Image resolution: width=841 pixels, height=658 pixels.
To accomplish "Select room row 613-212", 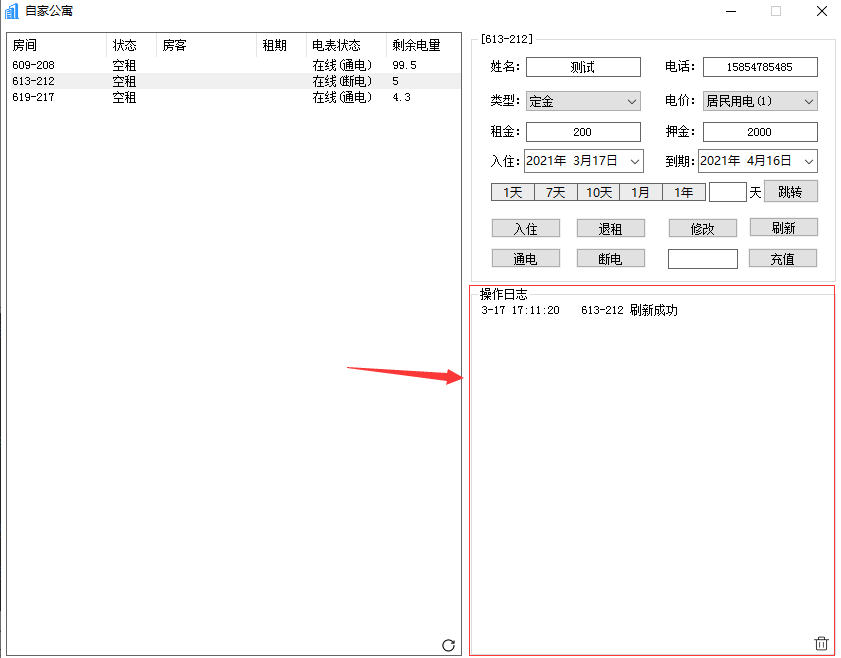I will tap(235, 81).
